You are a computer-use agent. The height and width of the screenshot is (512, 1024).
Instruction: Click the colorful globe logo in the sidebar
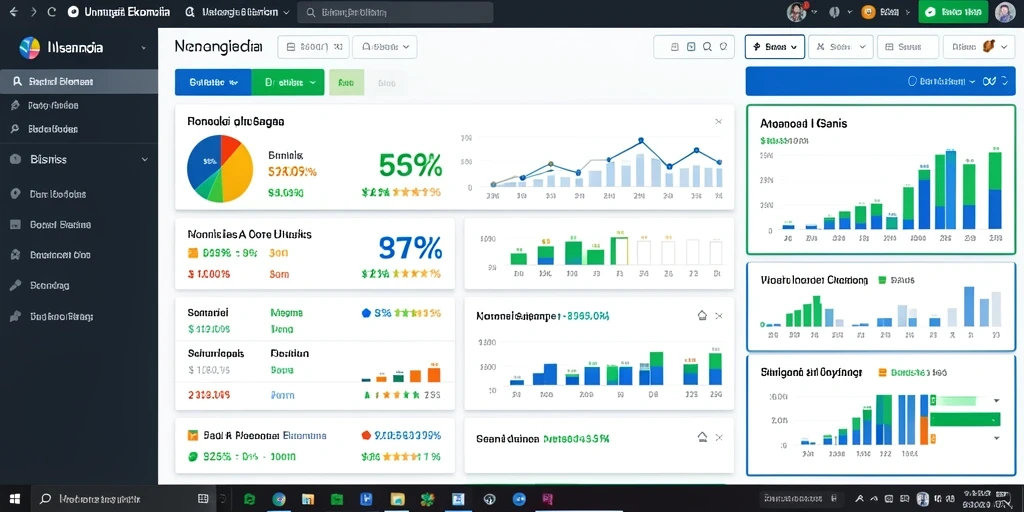click(30, 48)
